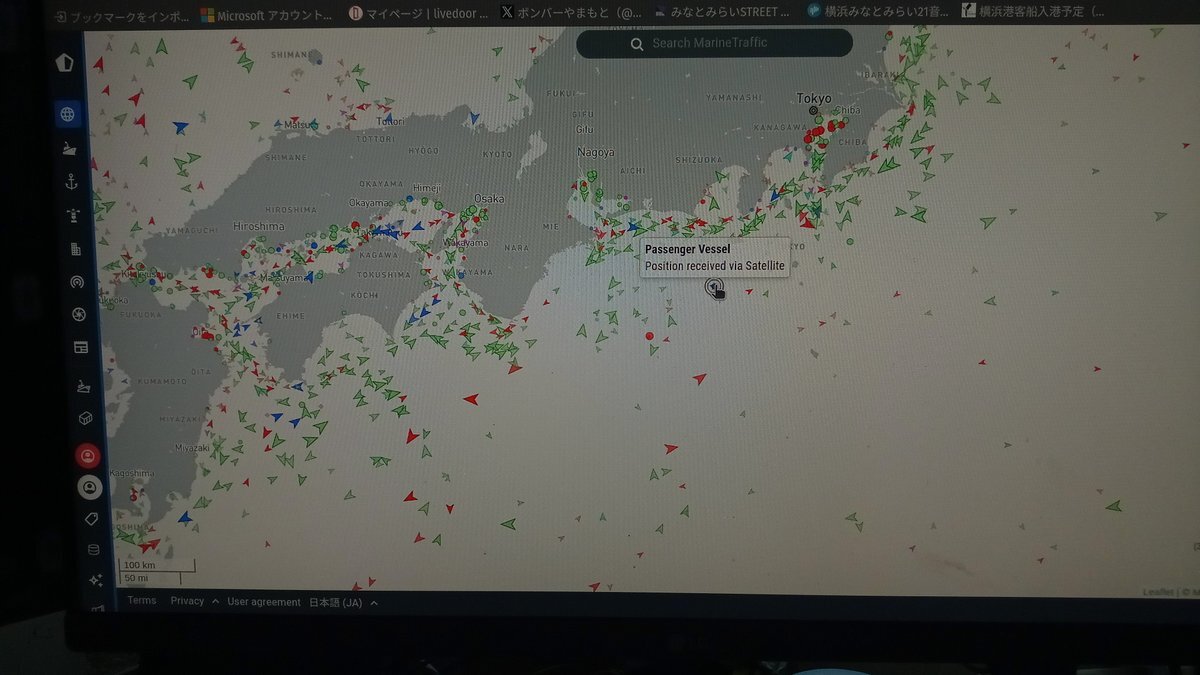The width and height of the screenshot is (1200, 675).
Task: Click the Osaka city label on map
Action: click(489, 198)
